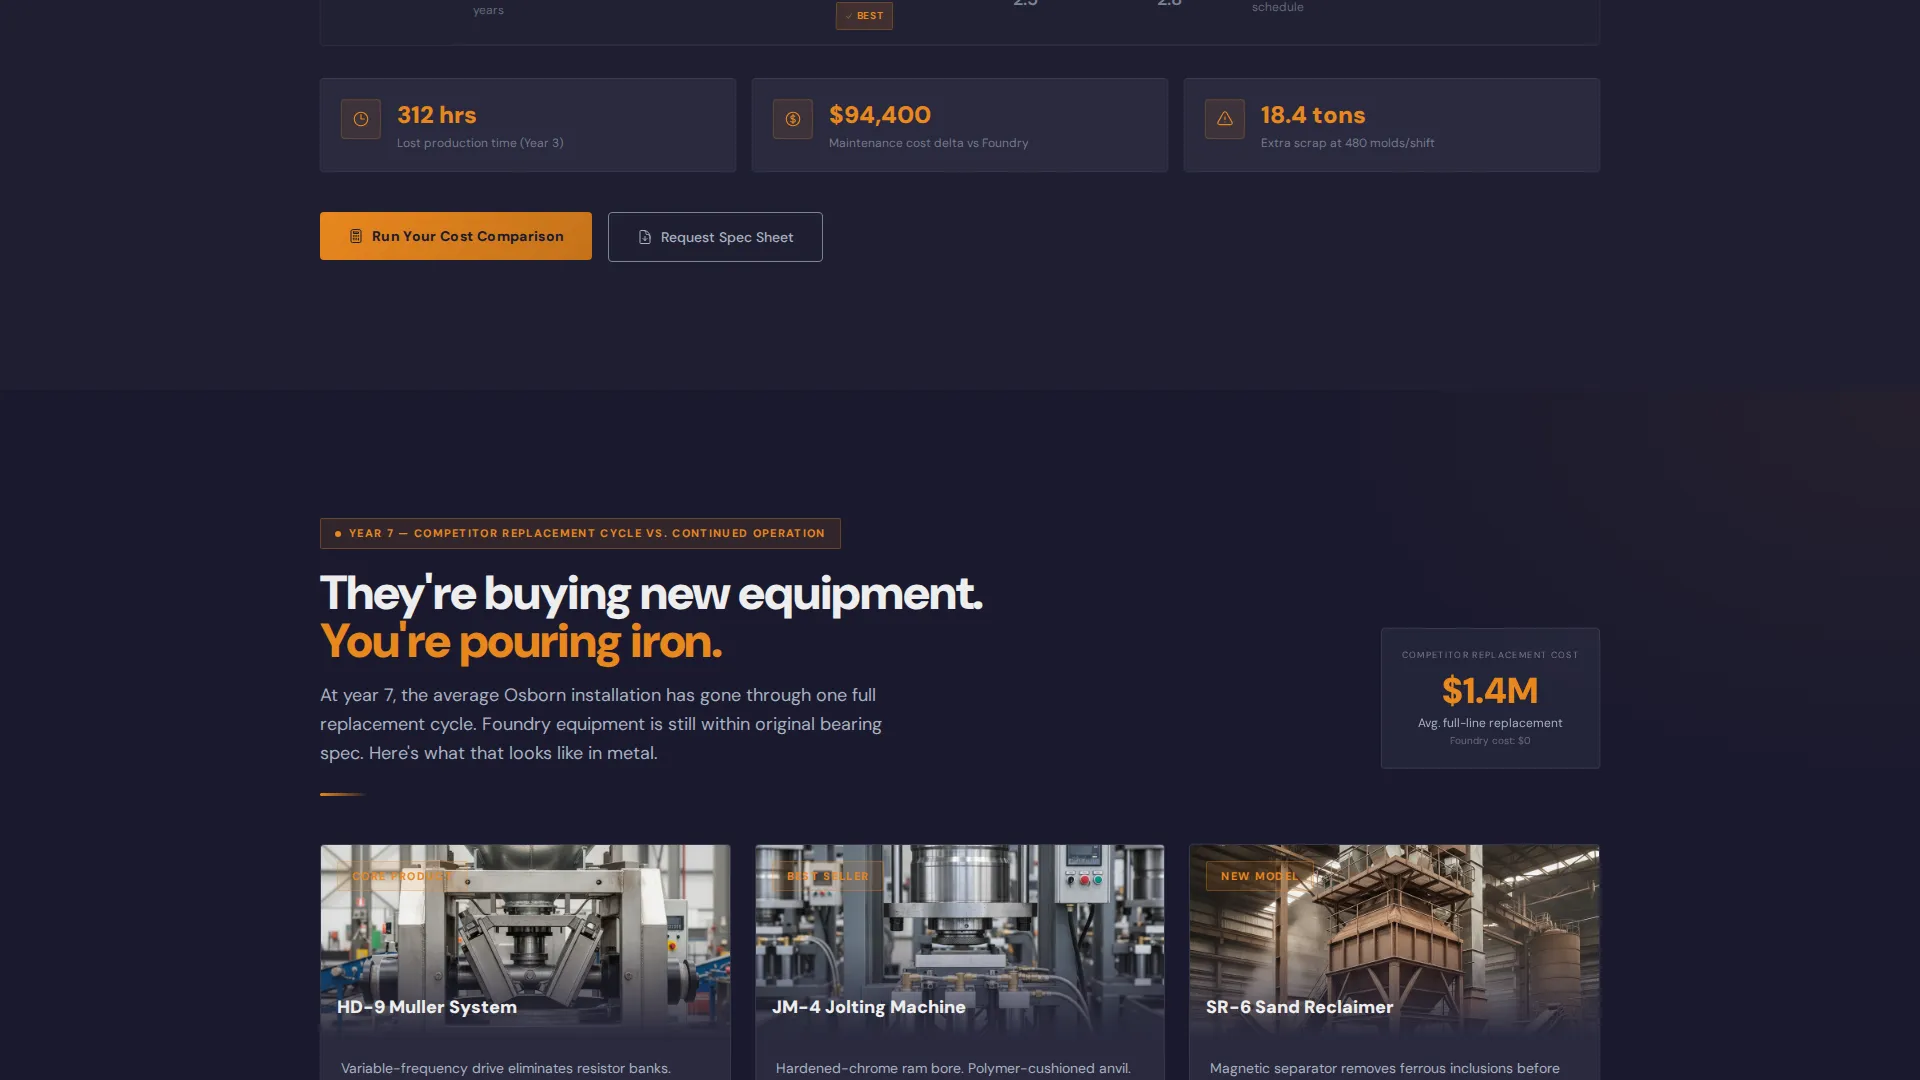Click the dollar icon beside $94,400
This screenshot has height=1080, width=1920.
(792, 119)
